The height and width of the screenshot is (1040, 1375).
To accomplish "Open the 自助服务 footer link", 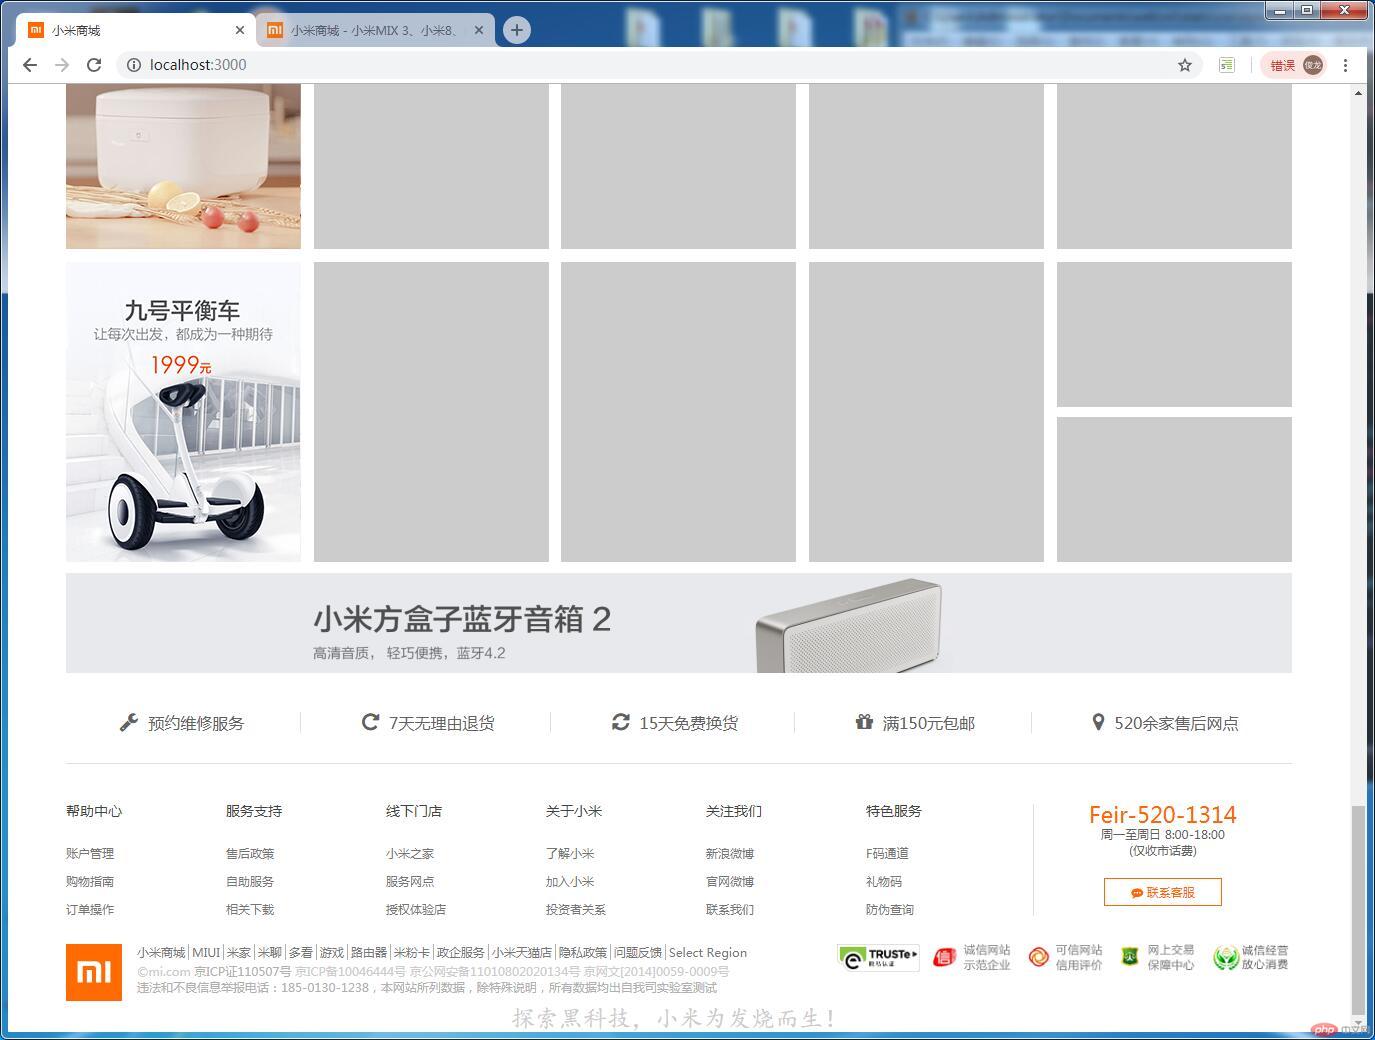I will click(250, 882).
